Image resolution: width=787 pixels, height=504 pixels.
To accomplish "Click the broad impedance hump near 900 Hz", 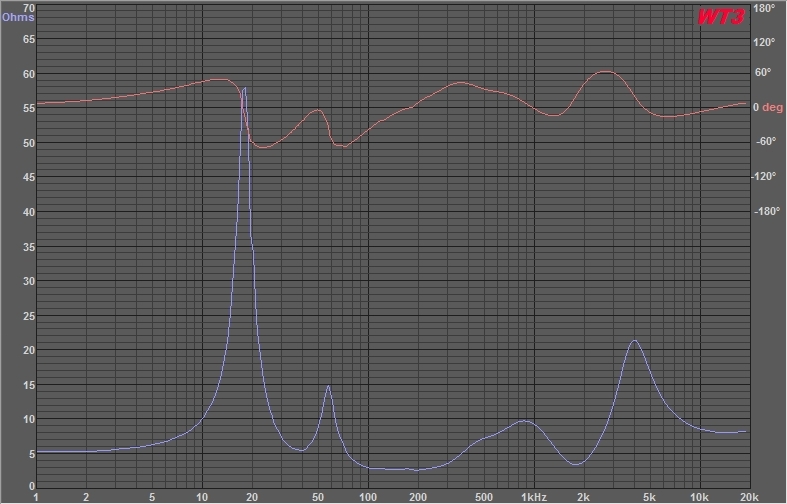I will tap(523, 421).
